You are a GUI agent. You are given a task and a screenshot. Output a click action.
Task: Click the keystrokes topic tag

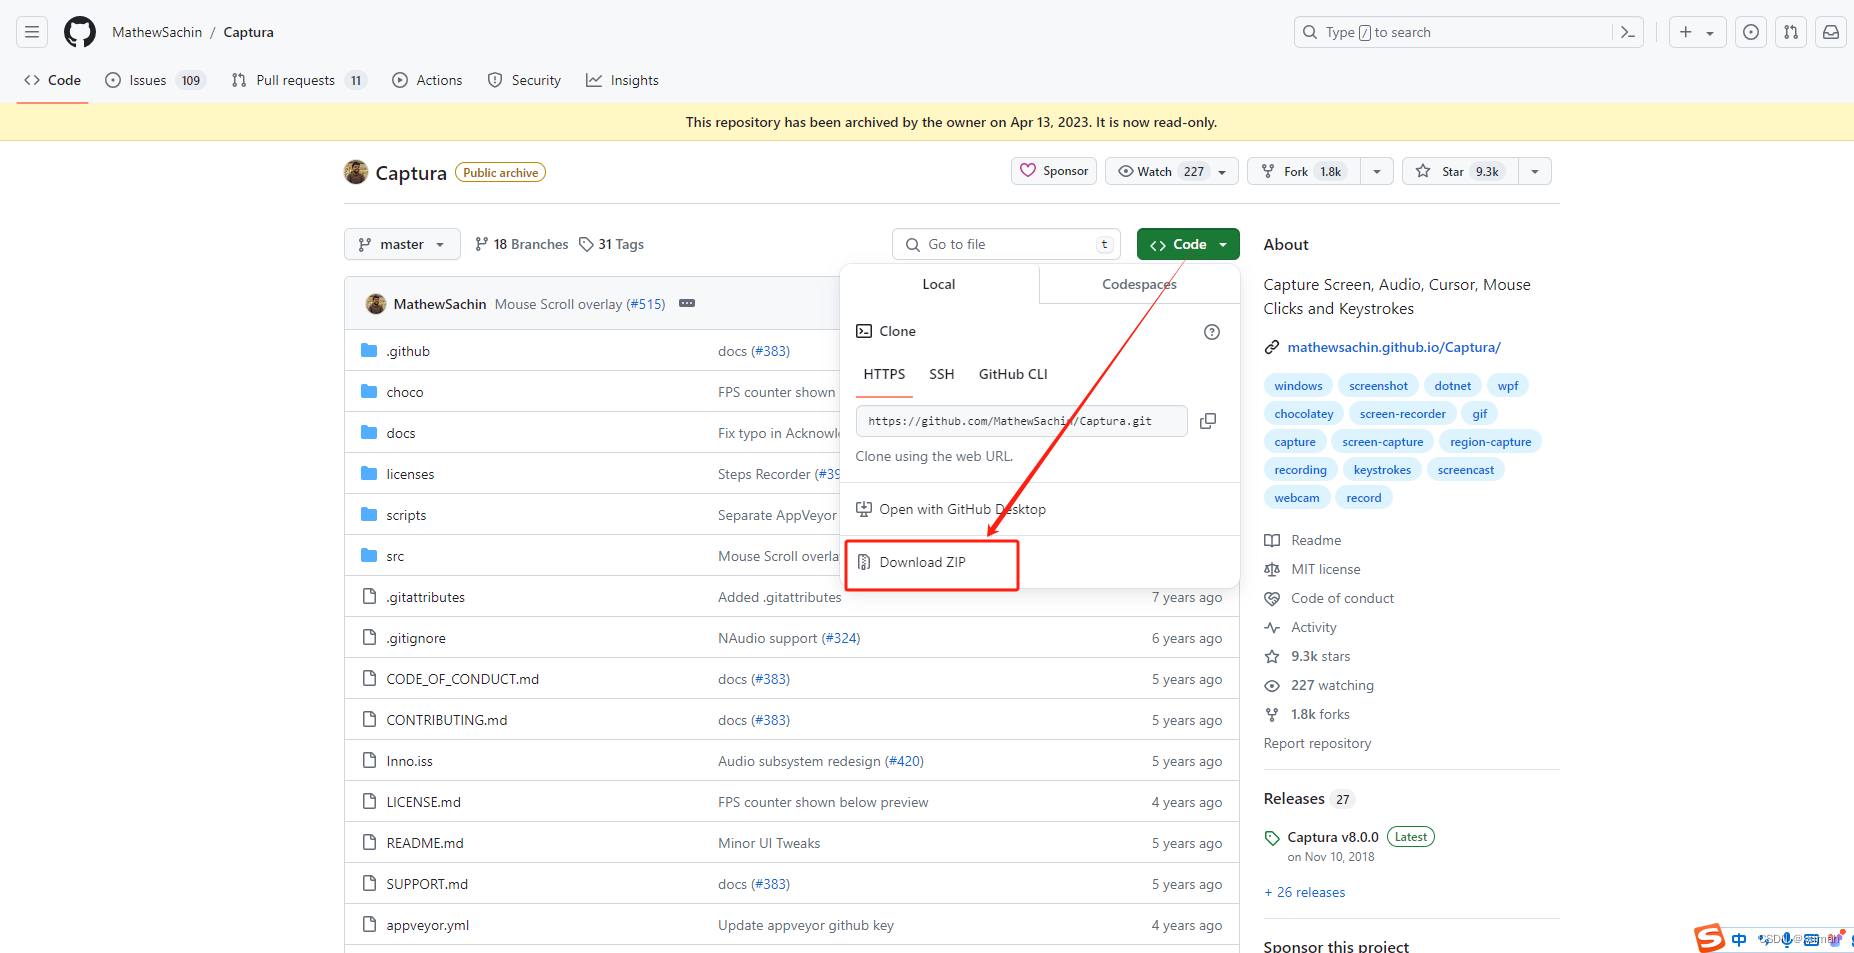tap(1382, 470)
